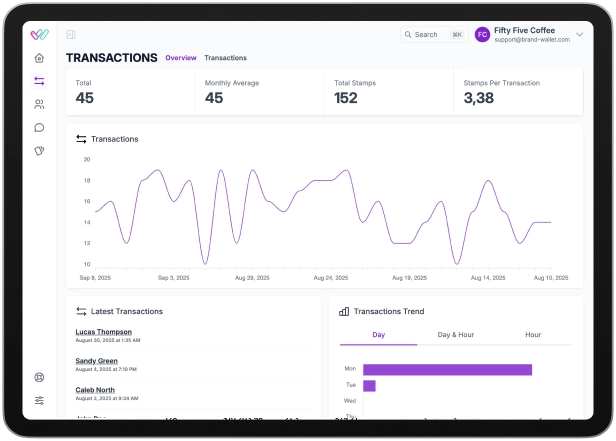Open the Help support icon in sidebar

pos(39,377)
